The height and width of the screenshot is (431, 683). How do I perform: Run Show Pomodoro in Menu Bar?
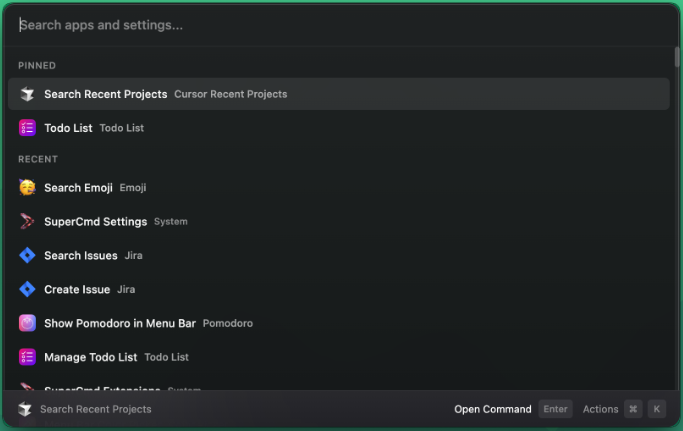pyautogui.click(x=120, y=324)
